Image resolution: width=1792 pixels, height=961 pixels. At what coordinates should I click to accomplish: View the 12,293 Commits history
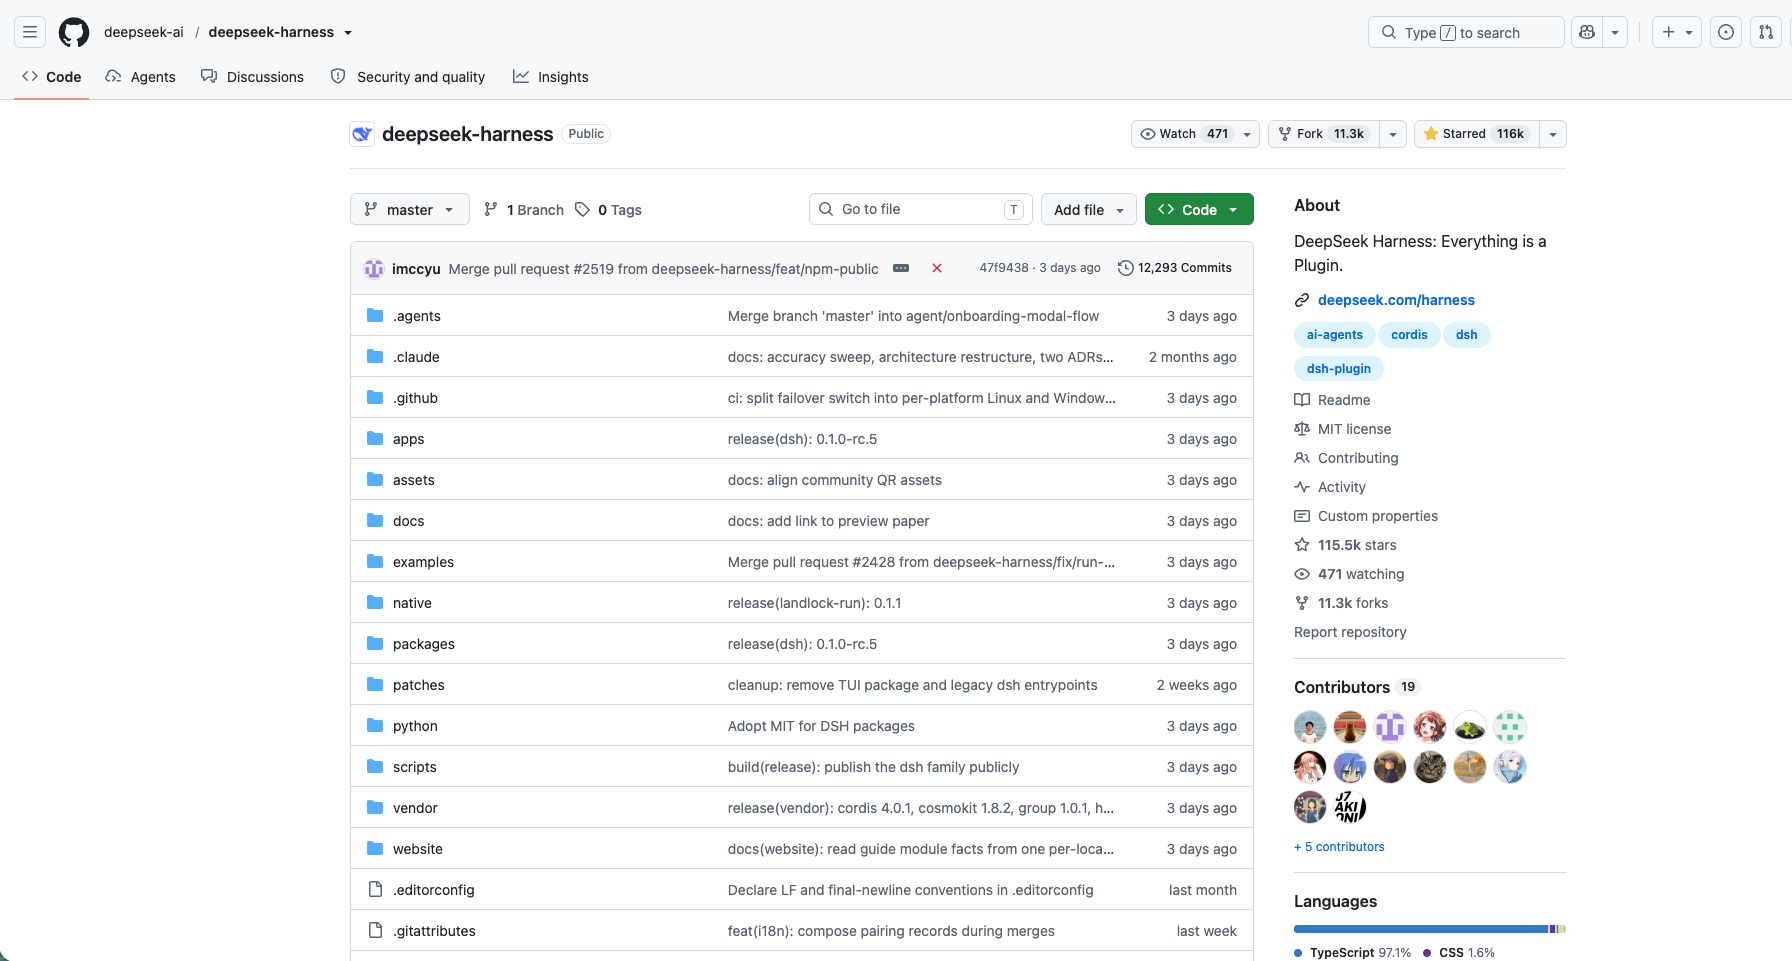(1175, 268)
